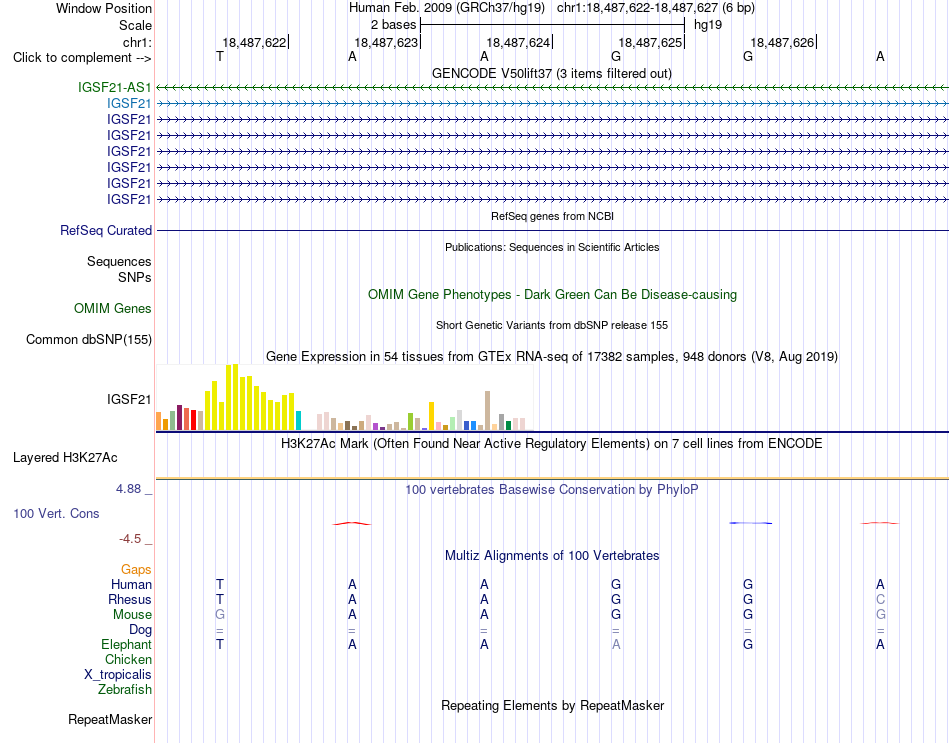950x743 pixels.
Task: Click the Chicken alignment row label
Action: [128, 659]
